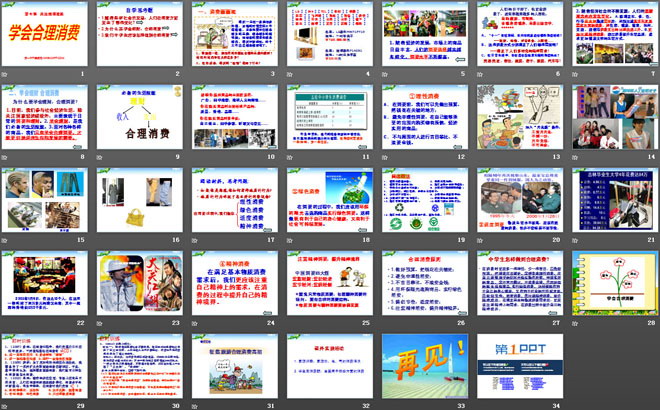Select slide 5 thumbnail with market photos

[425, 34]
